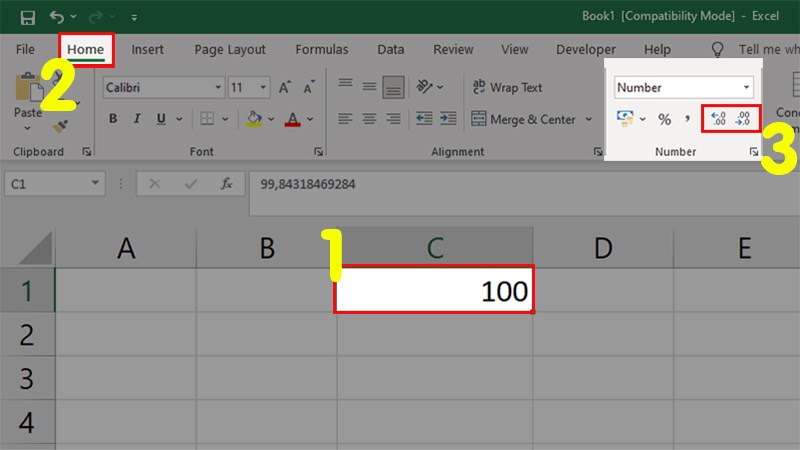Click the Format Painter brush icon
Viewport: 800px width, 450px height.
coord(61,127)
